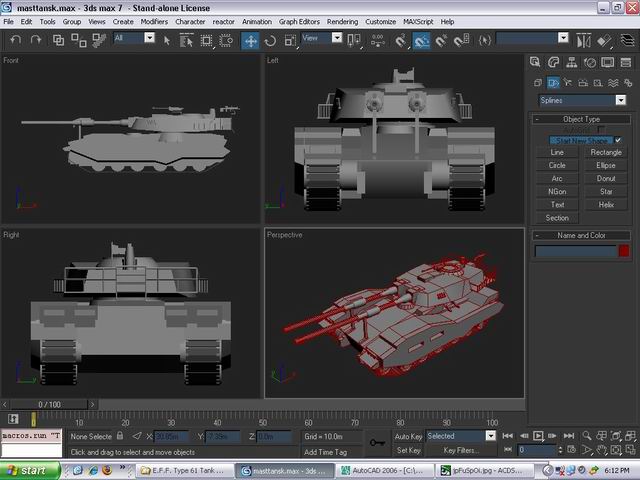Image resolution: width=640 pixels, height=480 pixels.
Task: Open the named selection sets dropdown
Action: [x=563, y=38]
